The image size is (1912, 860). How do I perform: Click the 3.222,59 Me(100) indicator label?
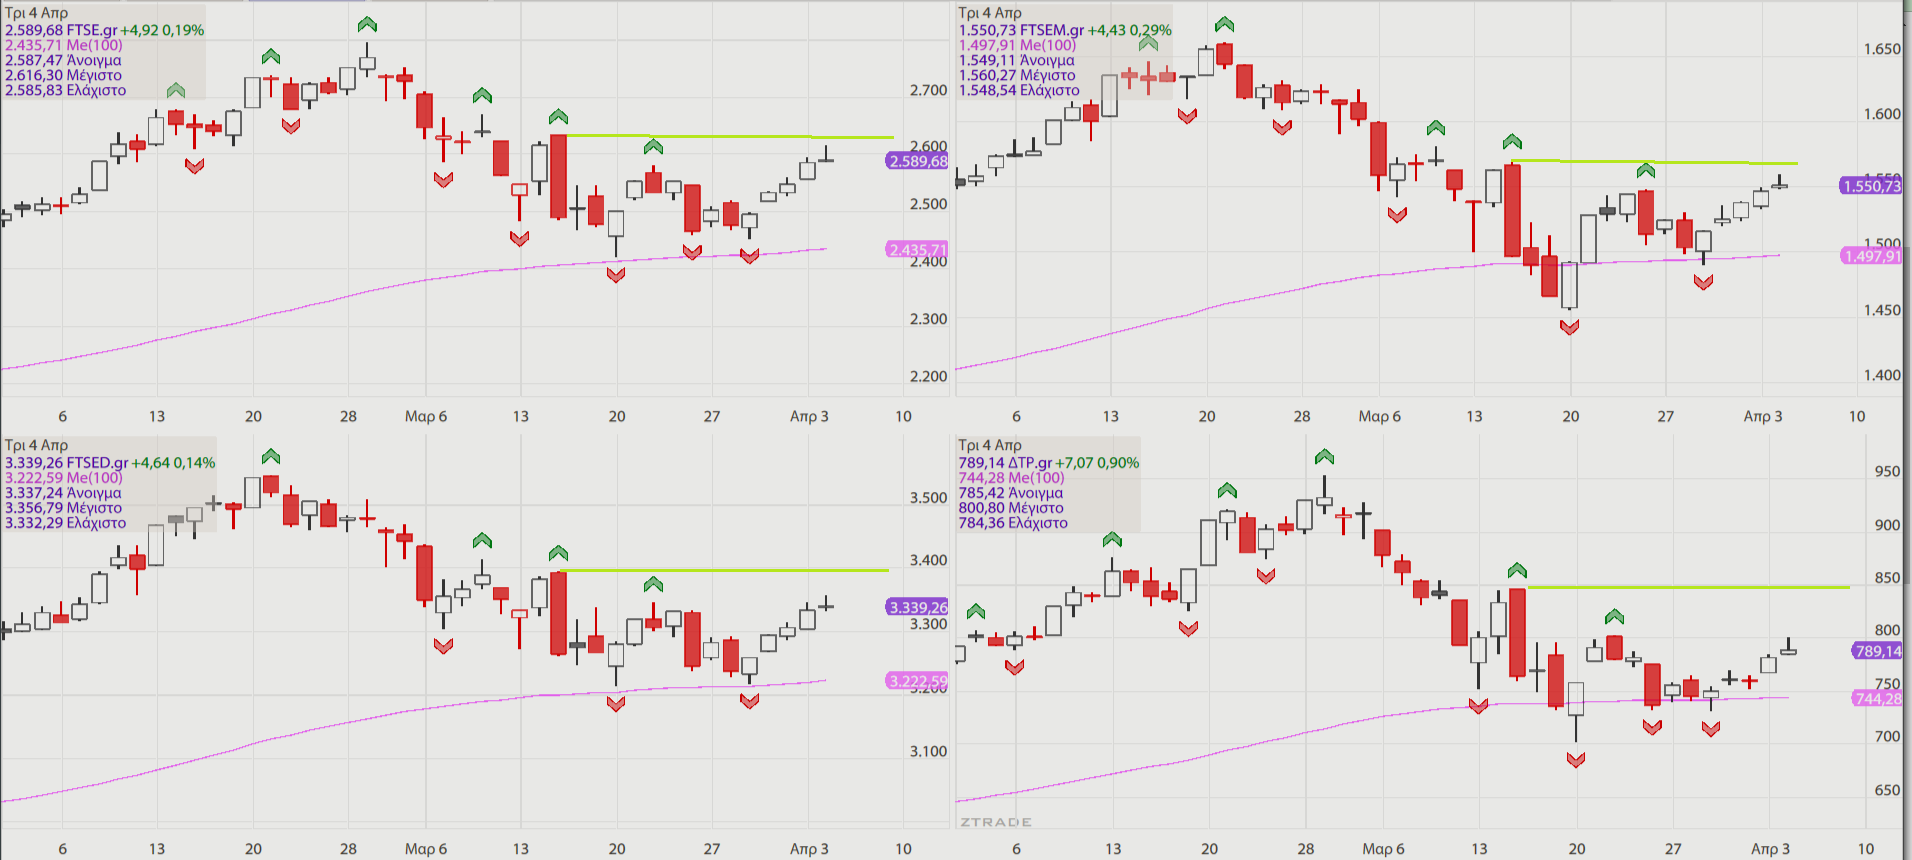tap(64, 478)
